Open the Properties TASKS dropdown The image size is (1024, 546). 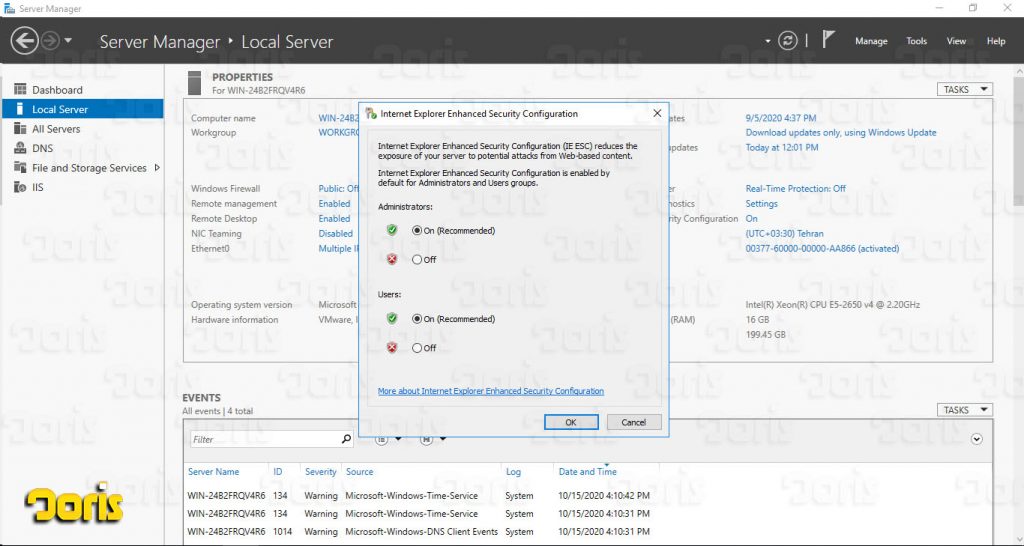tap(965, 89)
